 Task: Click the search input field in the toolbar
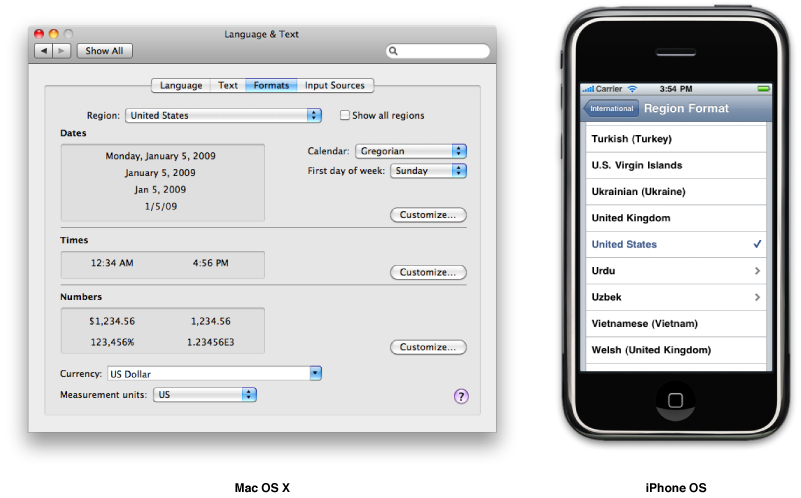tap(438, 51)
